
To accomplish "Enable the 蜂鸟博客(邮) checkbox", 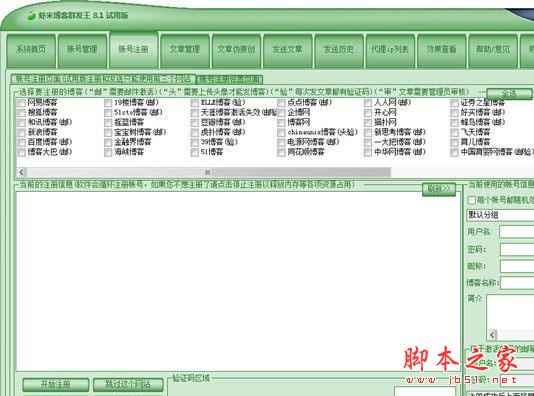I will 455,123.
